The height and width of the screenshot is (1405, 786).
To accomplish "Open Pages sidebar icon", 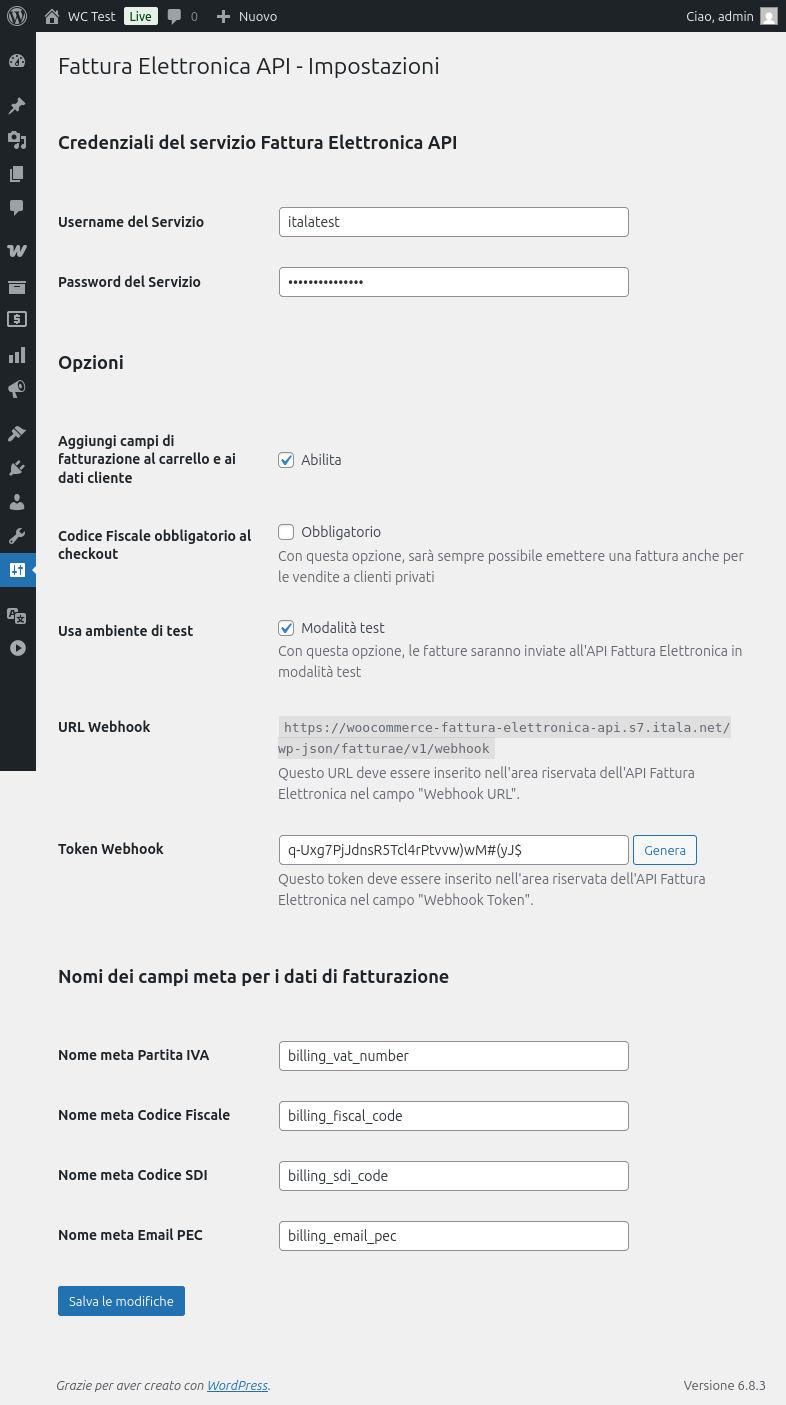I will point(16,174).
